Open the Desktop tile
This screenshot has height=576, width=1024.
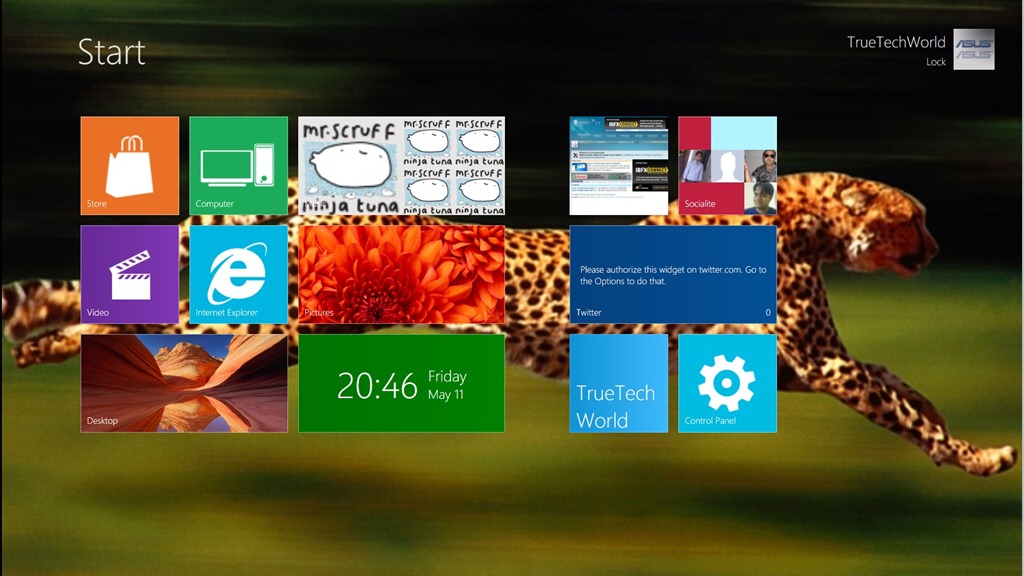[184, 383]
